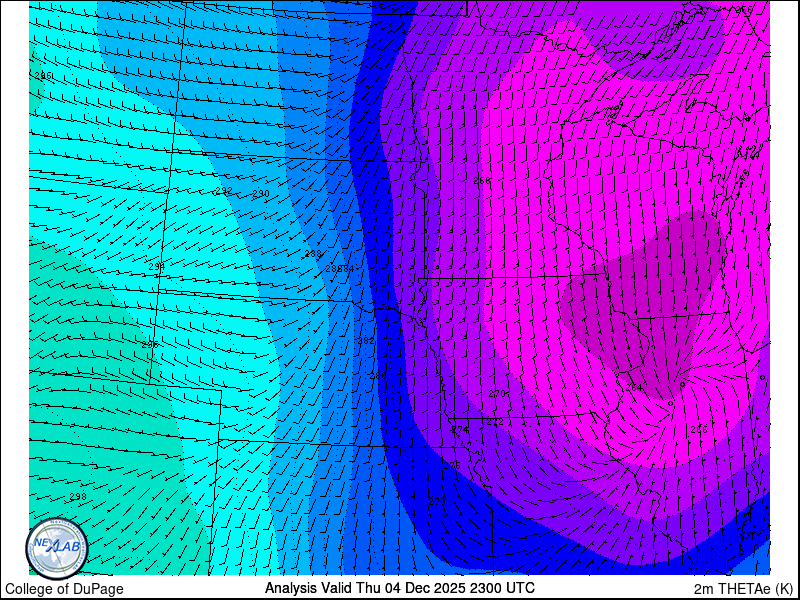The image size is (800, 600).
Task: Click the Analysis Valid Thu 04 Dec 2025 timestamp
Action: point(399,587)
